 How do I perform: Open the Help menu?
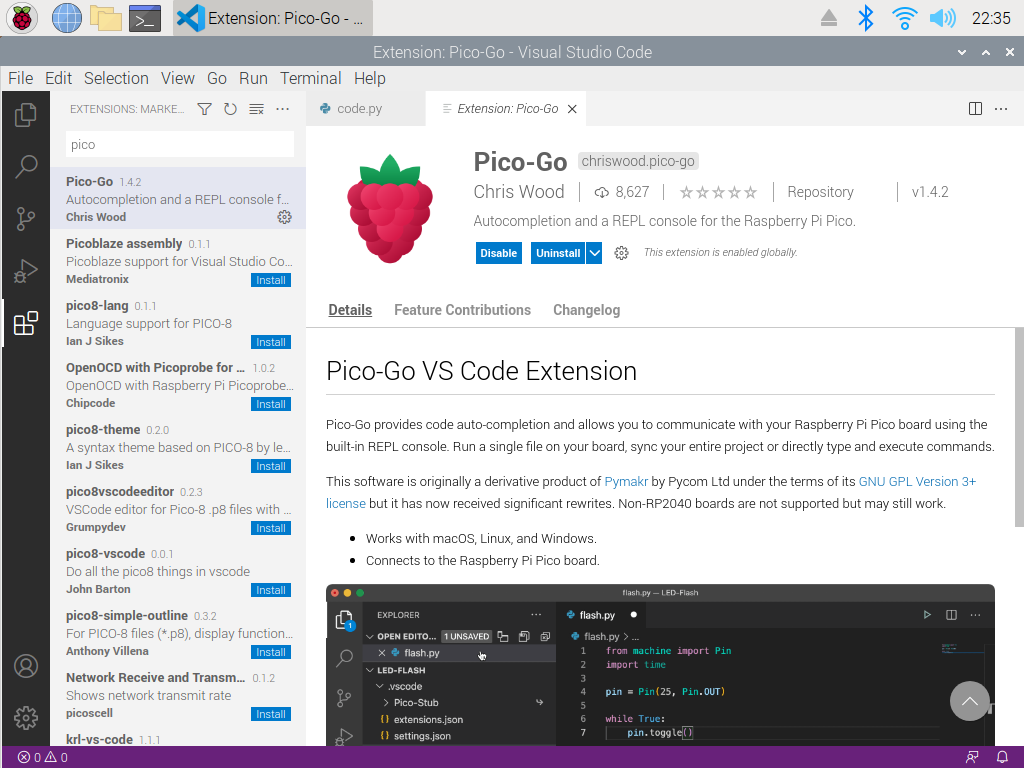370,78
